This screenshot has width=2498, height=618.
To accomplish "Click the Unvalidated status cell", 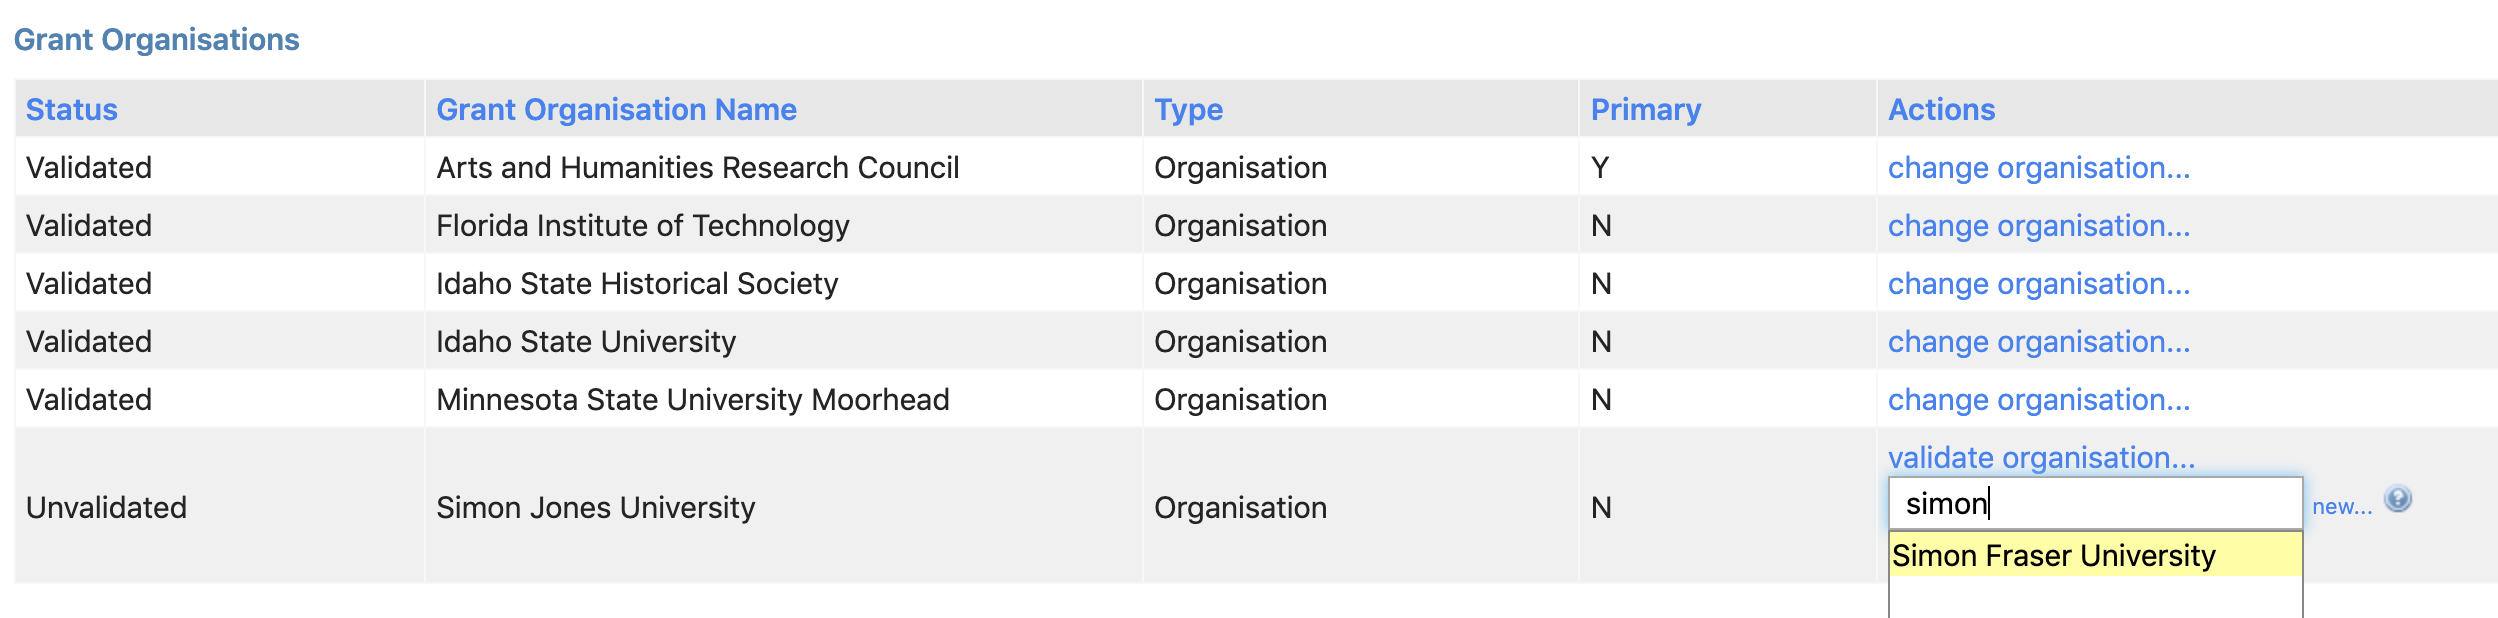I will point(106,508).
